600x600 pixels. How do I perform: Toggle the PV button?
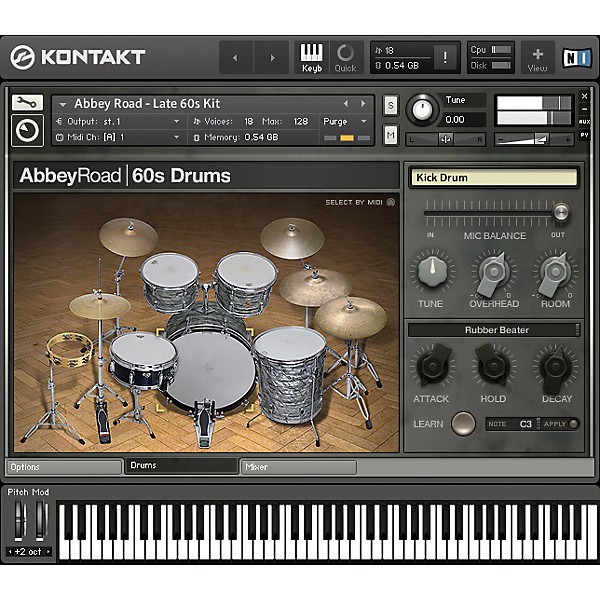(x=584, y=135)
